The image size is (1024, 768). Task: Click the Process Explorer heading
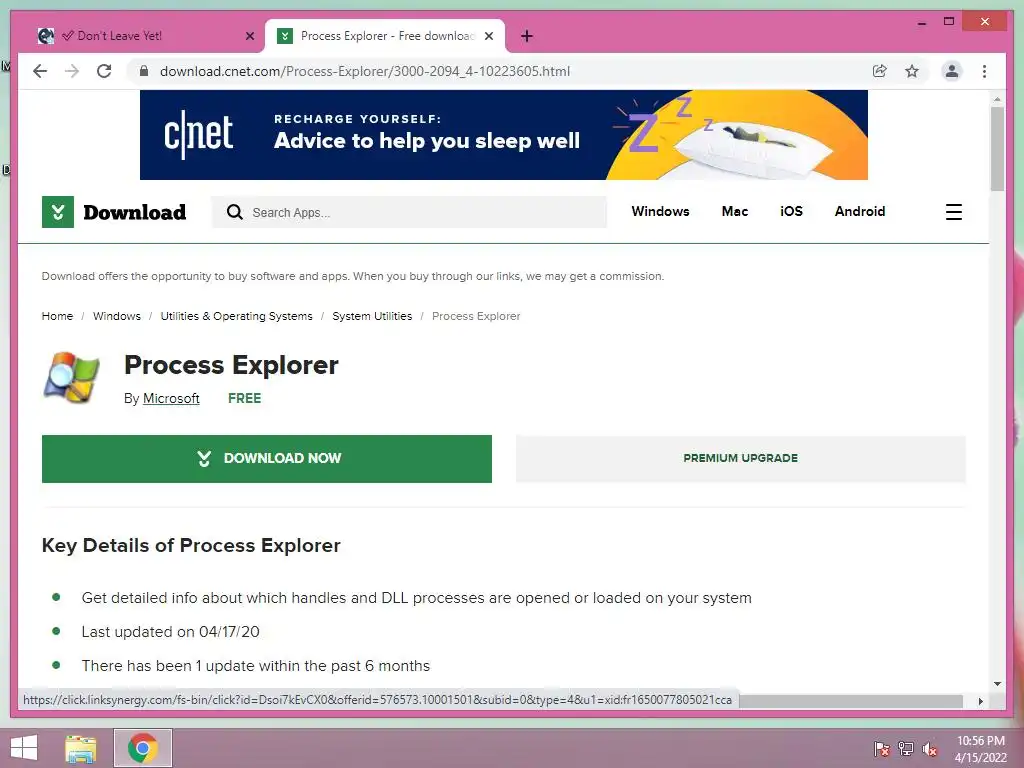[231, 365]
